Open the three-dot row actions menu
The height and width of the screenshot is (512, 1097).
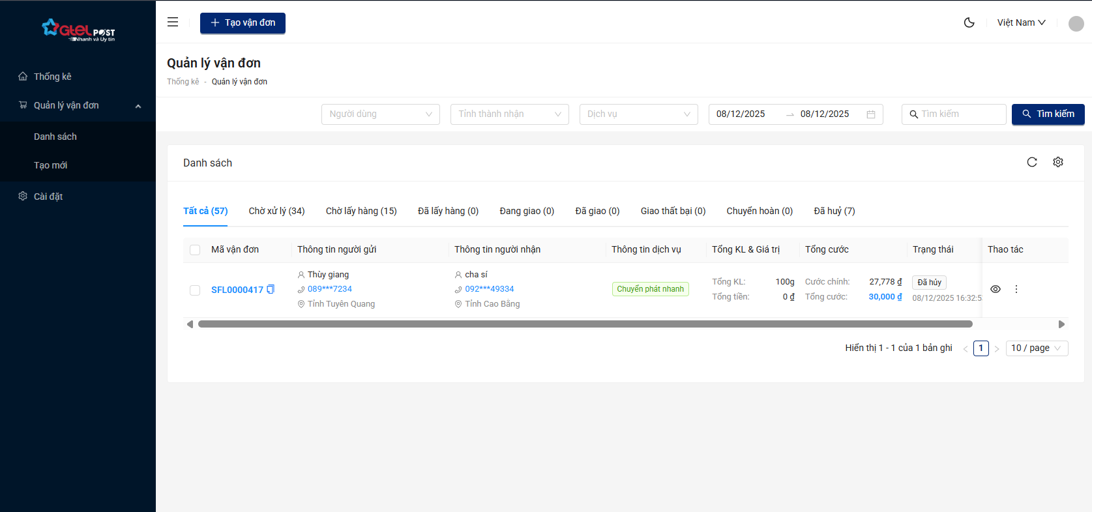[x=1016, y=289]
